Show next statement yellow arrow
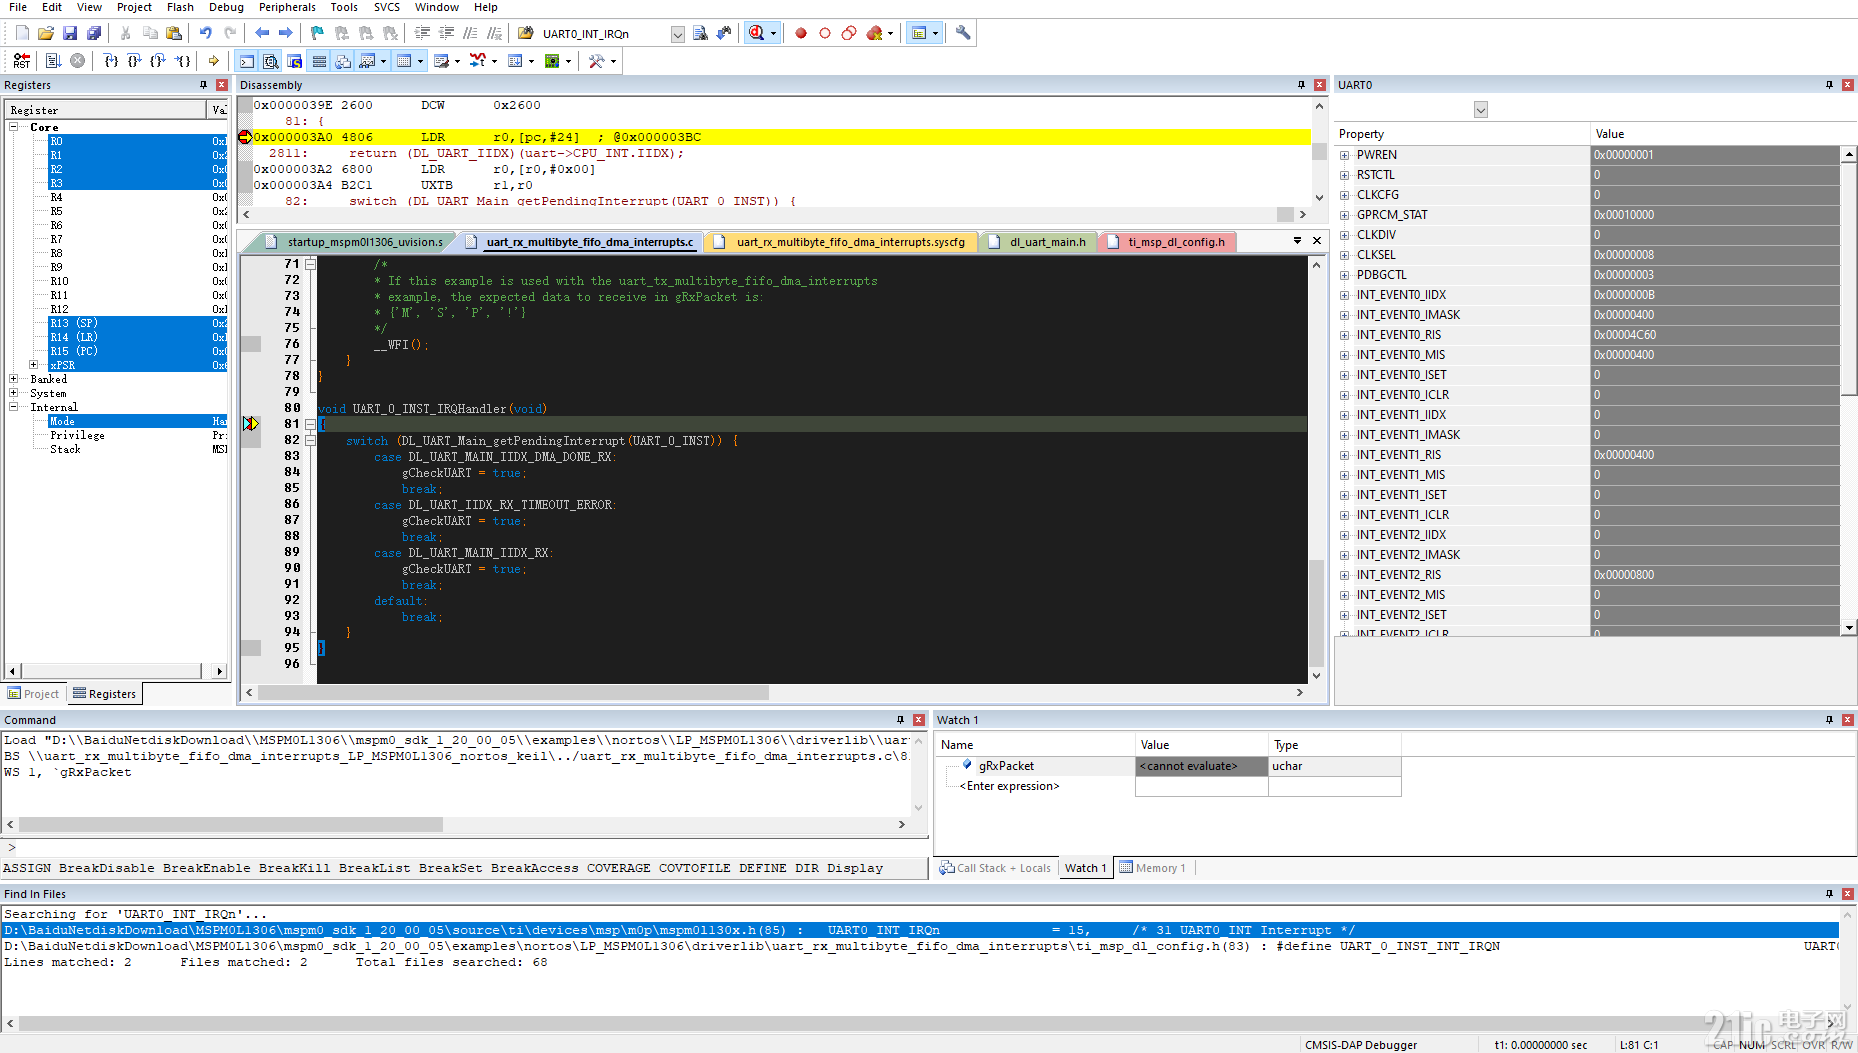Screen dimensions: 1858x1053 click(214, 61)
